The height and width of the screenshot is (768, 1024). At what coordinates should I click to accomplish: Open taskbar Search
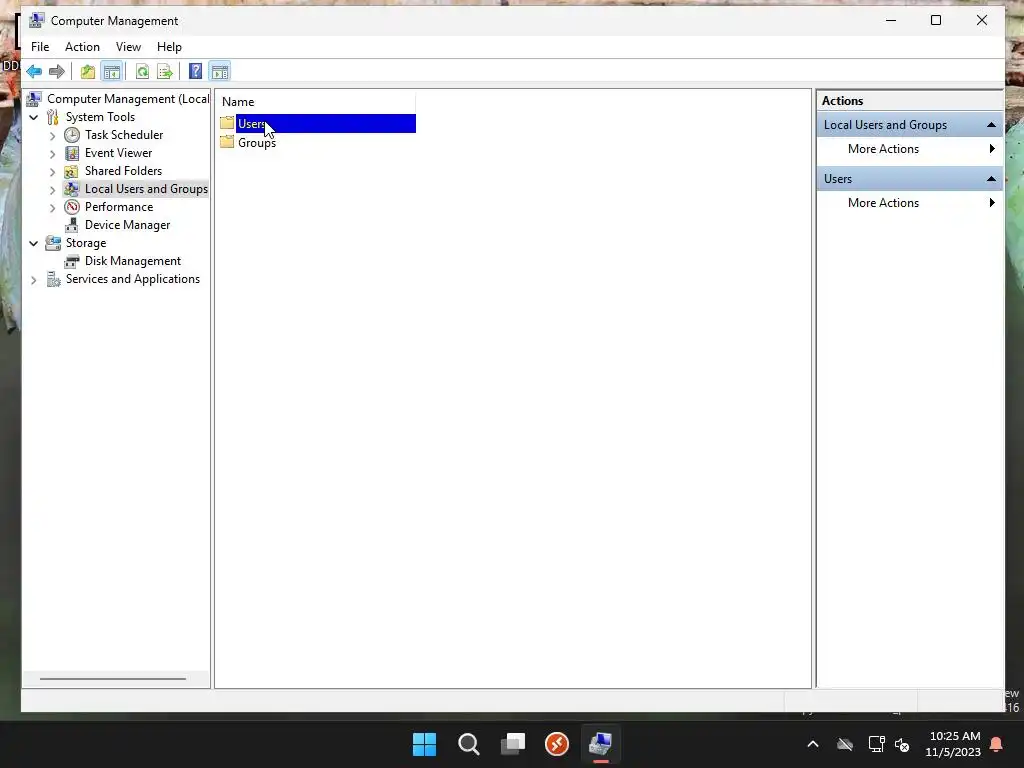[x=469, y=744]
